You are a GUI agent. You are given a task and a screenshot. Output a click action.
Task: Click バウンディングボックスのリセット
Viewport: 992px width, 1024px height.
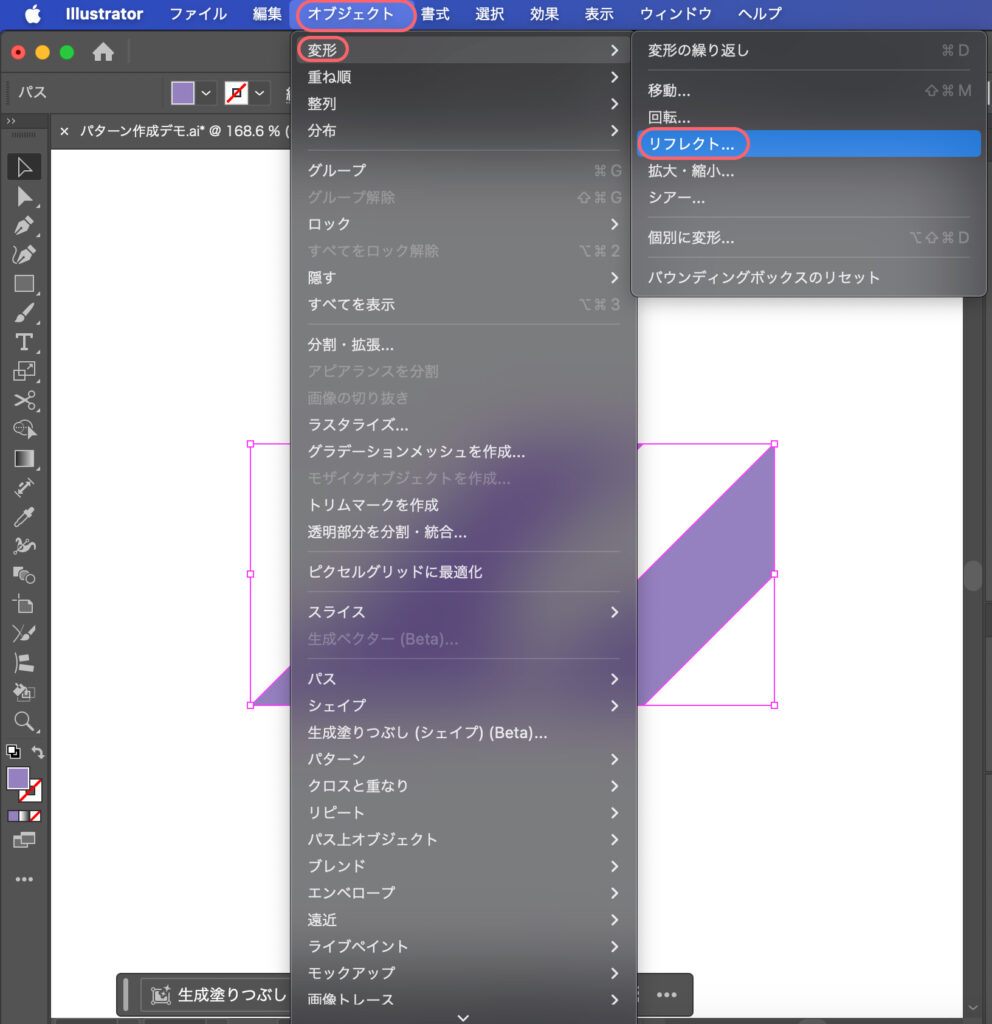[764, 277]
